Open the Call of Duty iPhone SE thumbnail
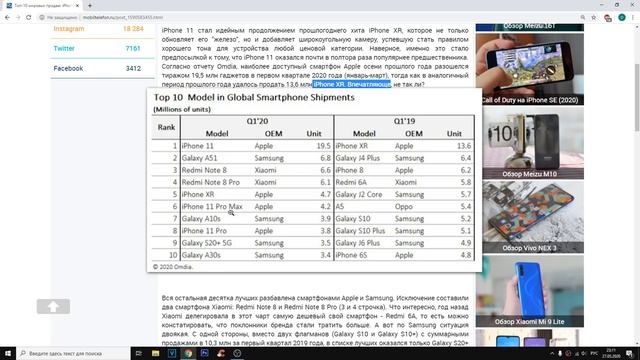The image size is (640, 360). click(x=529, y=69)
